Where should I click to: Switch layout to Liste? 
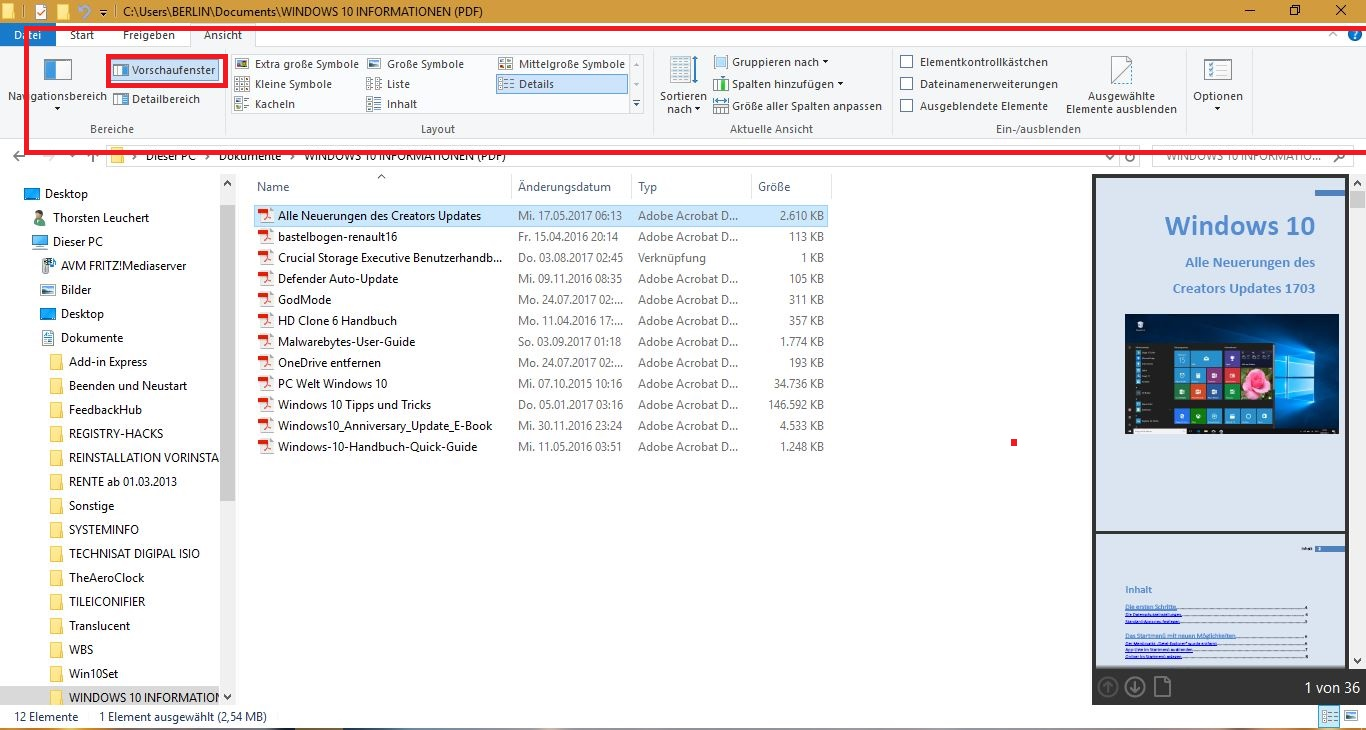coord(388,84)
